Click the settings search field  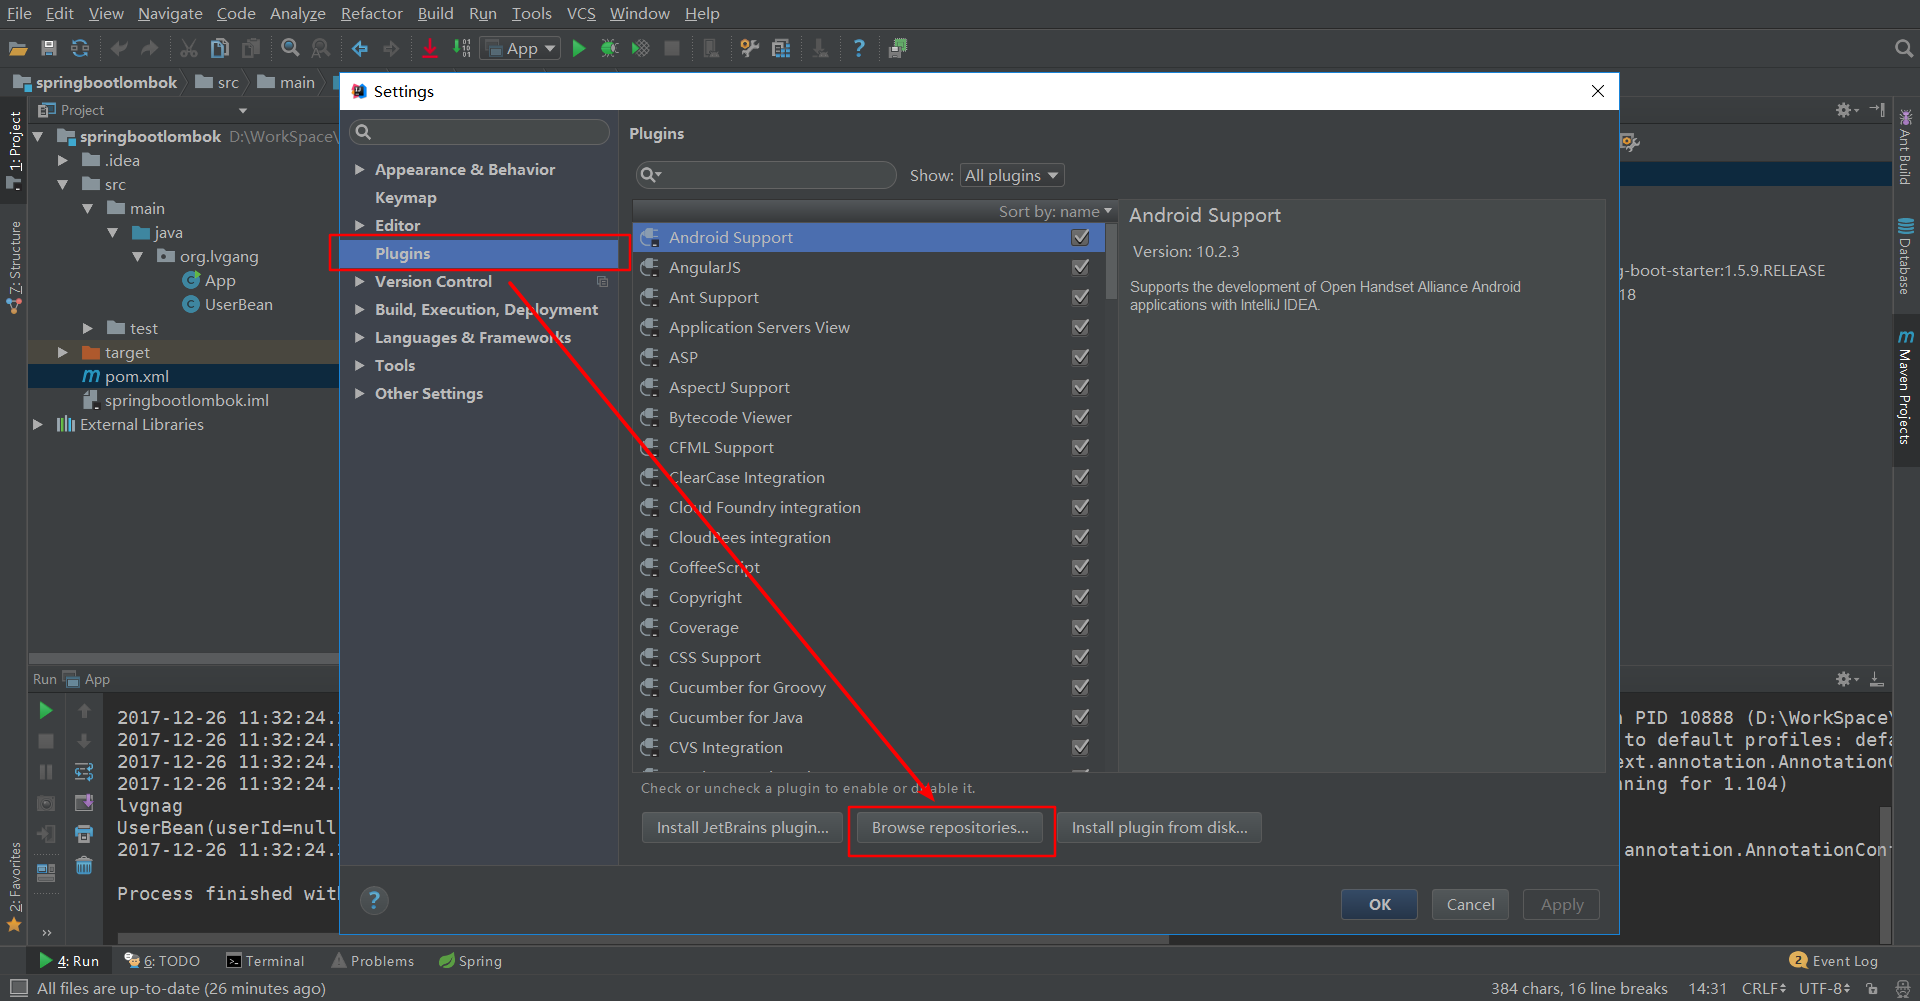(x=479, y=132)
